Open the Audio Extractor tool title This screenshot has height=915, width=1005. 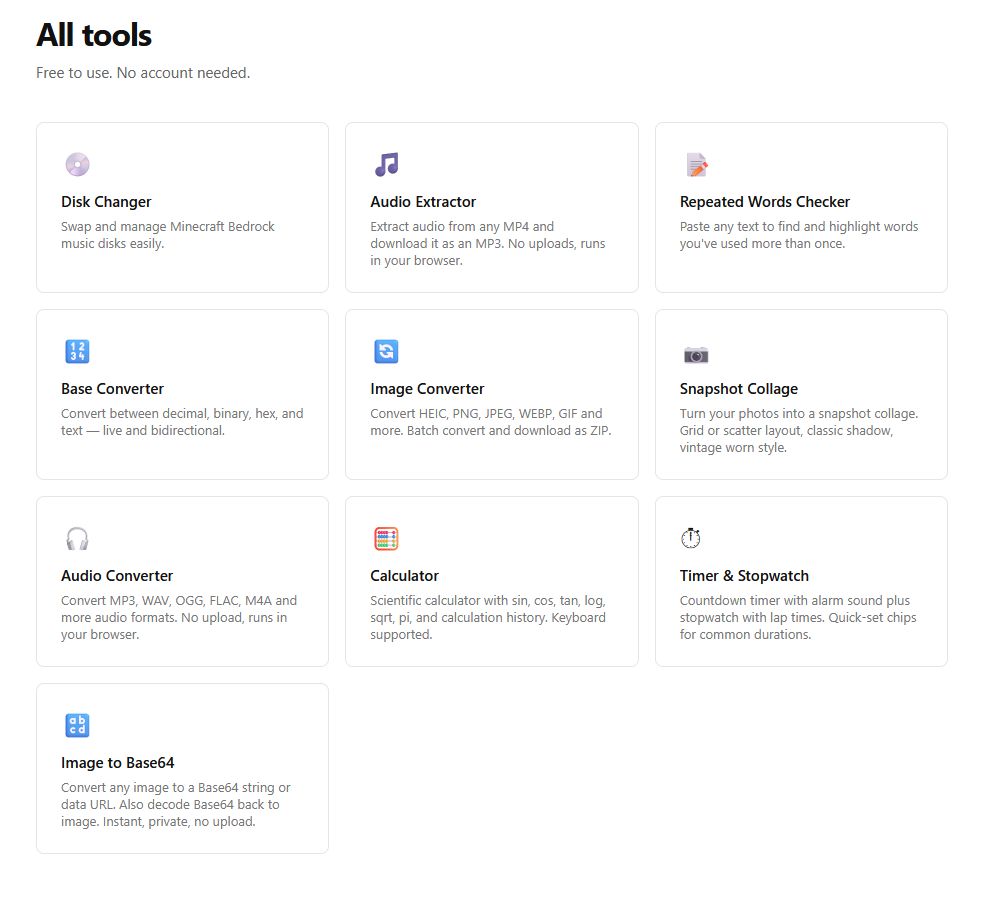pos(423,202)
